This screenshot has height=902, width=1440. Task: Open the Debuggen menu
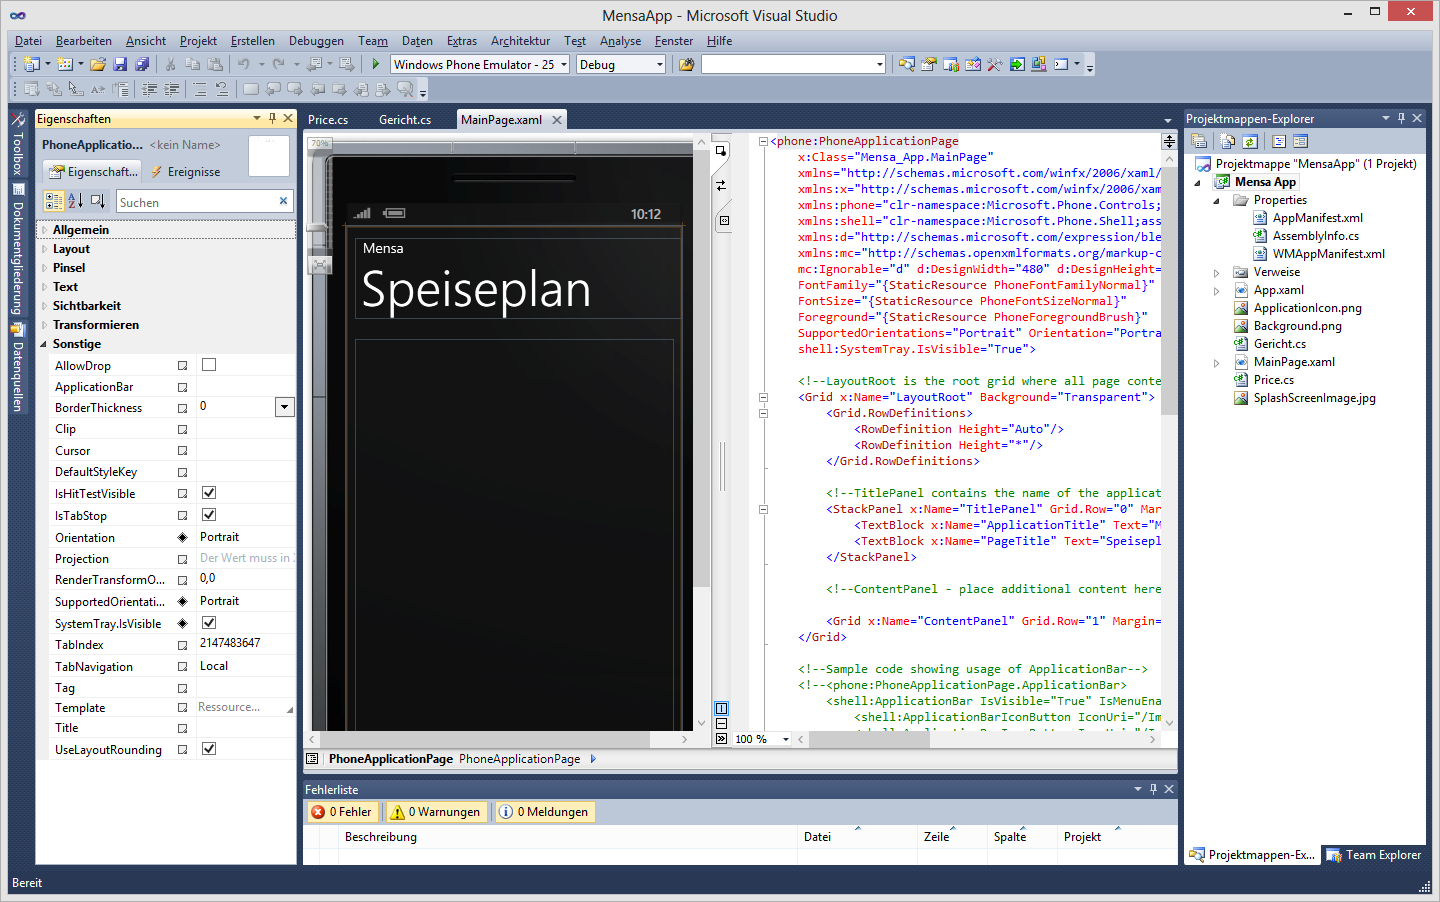316,41
